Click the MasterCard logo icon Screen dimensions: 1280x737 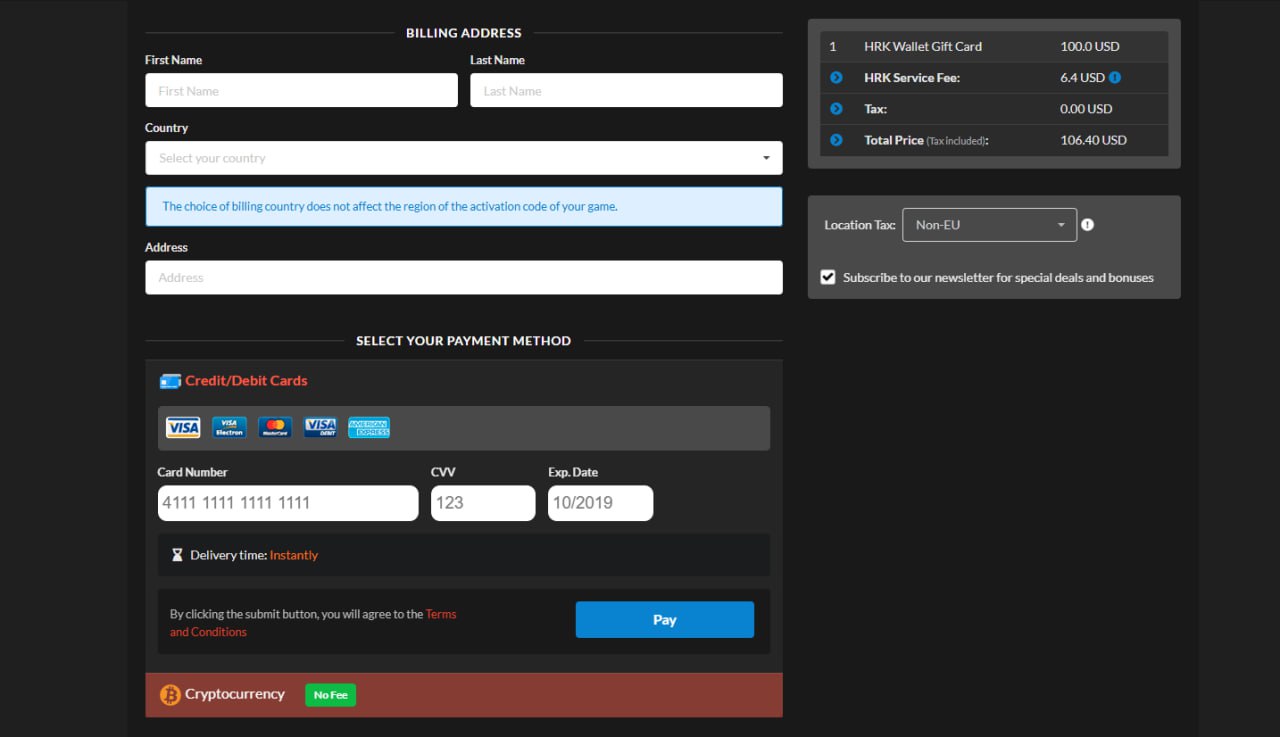tap(275, 428)
